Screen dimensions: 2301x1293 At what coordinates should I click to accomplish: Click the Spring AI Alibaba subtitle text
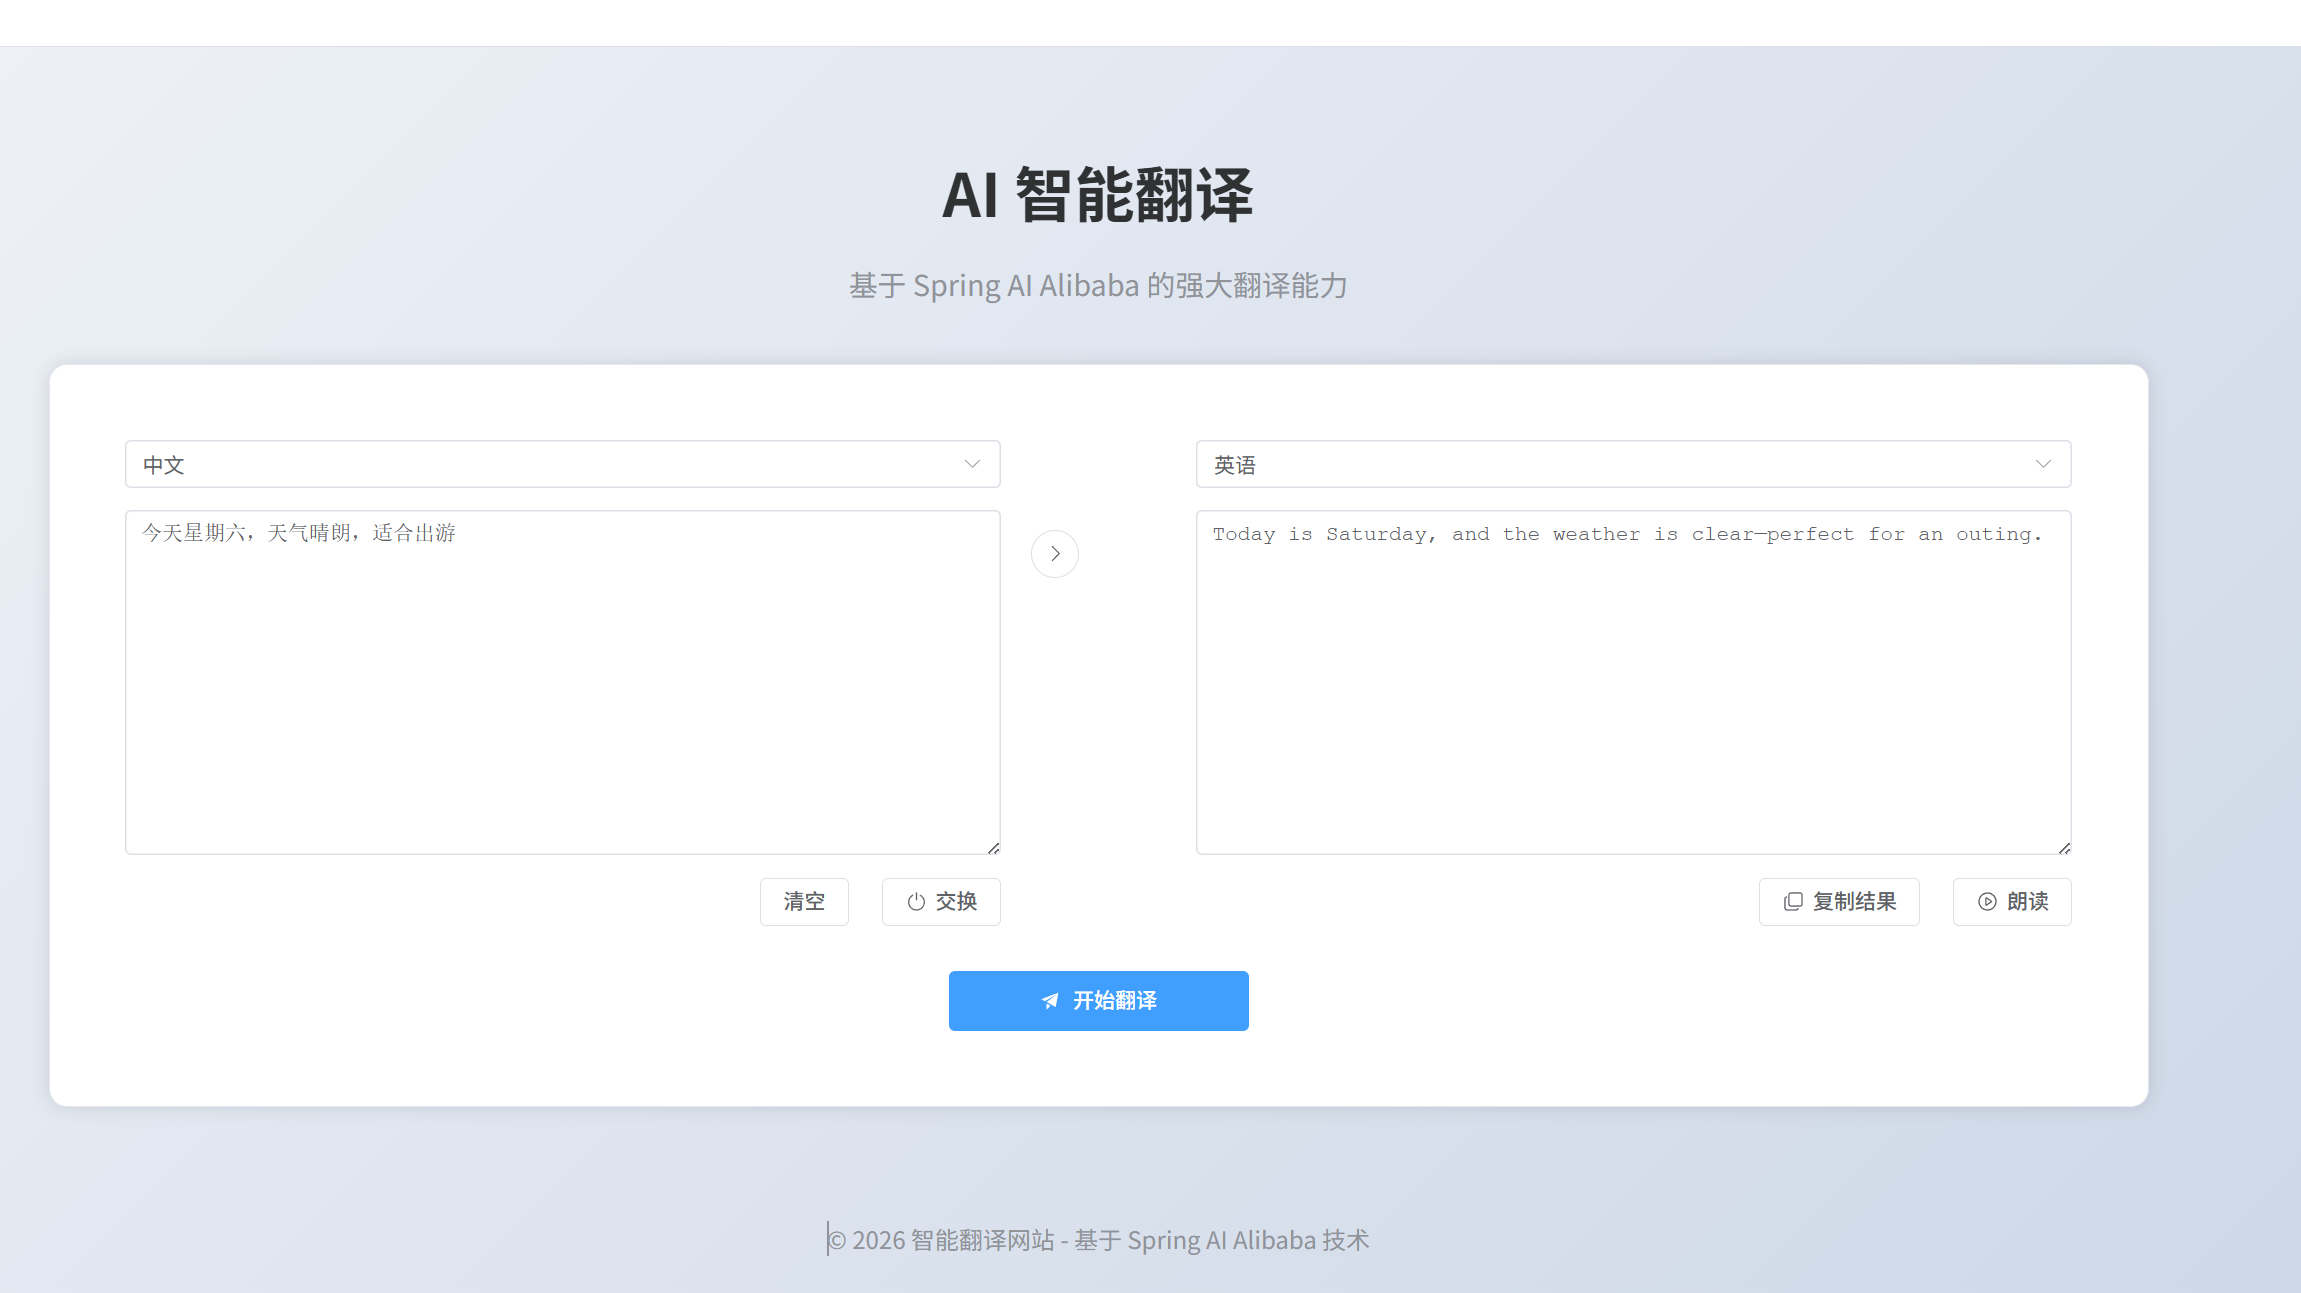tap(1097, 286)
